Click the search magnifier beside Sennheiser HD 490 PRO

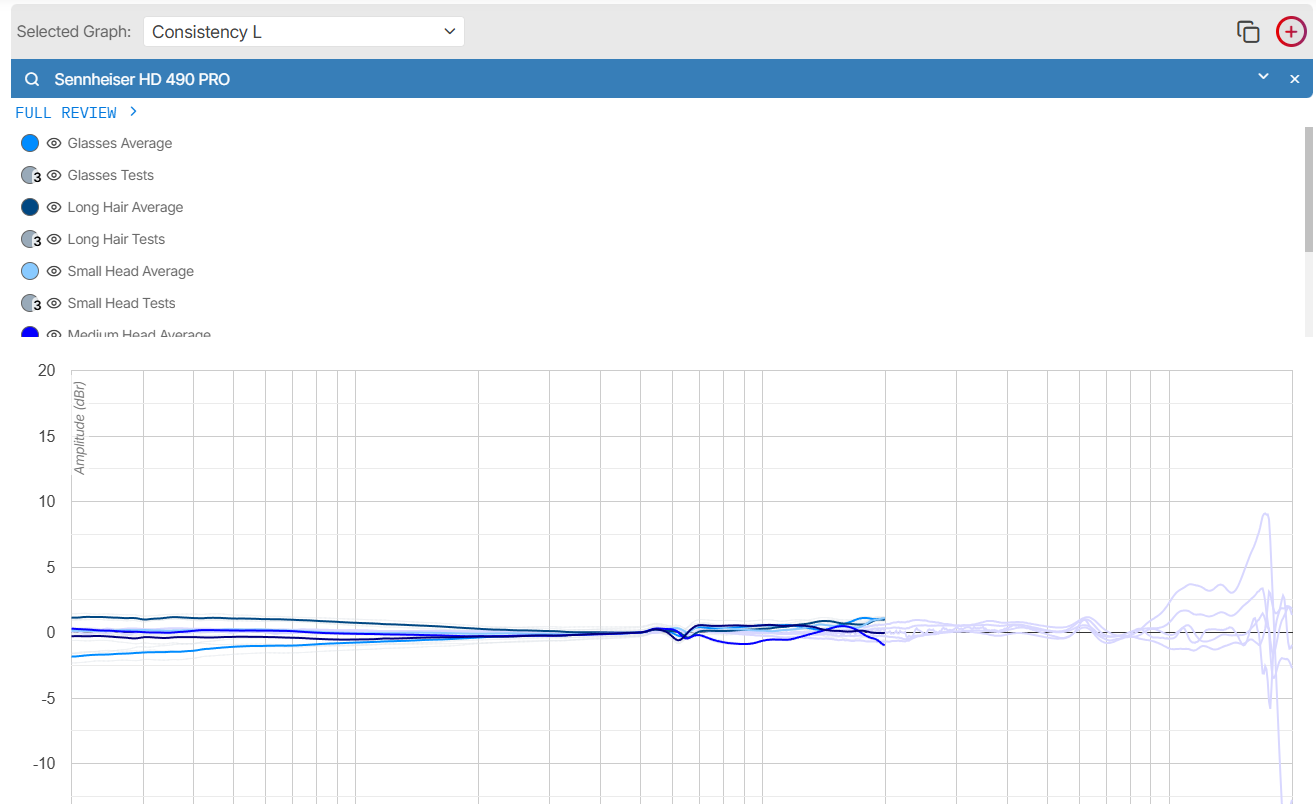click(33, 79)
